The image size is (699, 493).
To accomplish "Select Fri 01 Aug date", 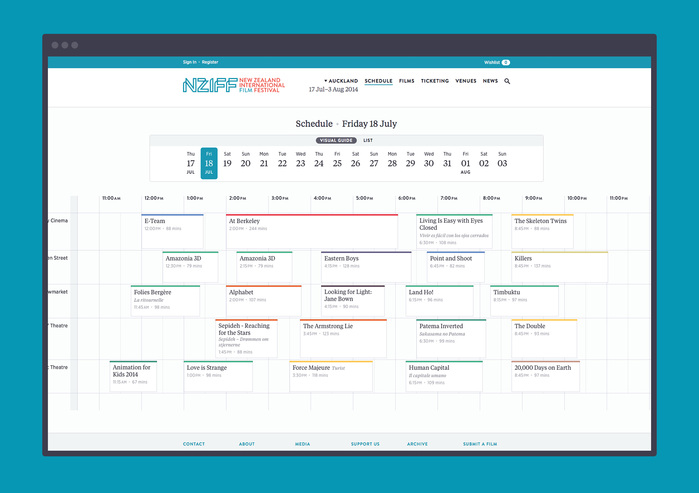I will tap(465, 163).
